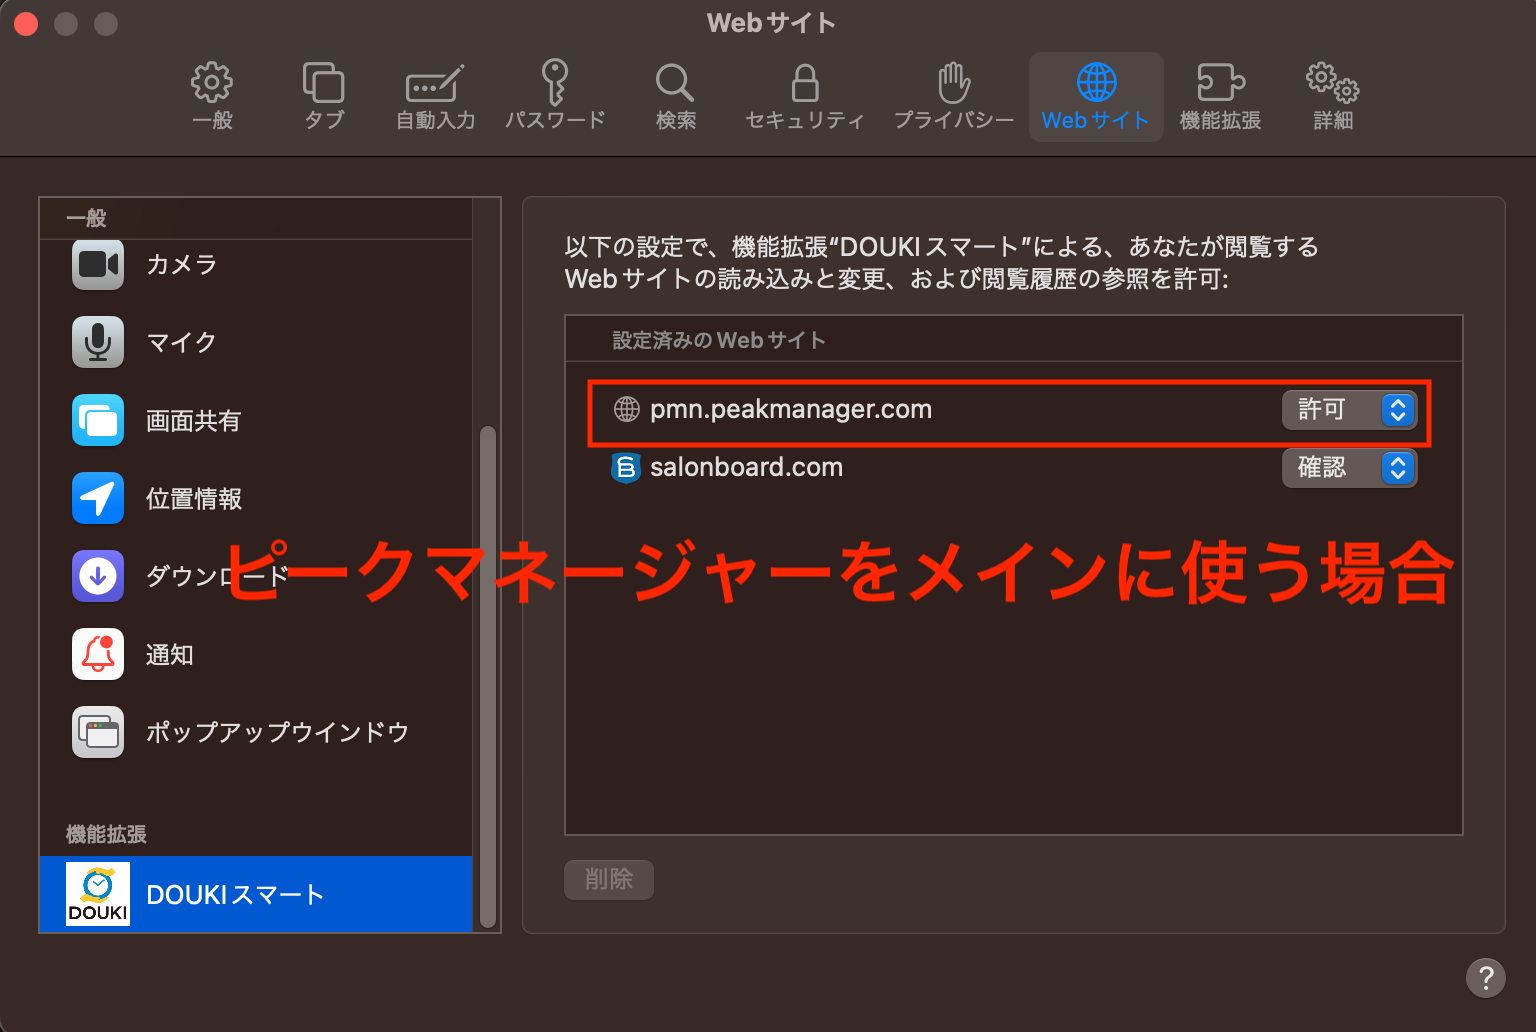The height and width of the screenshot is (1032, 1536).
Task: Open the パスワード (Passwords) preferences tab
Action: (x=555, y=97)
